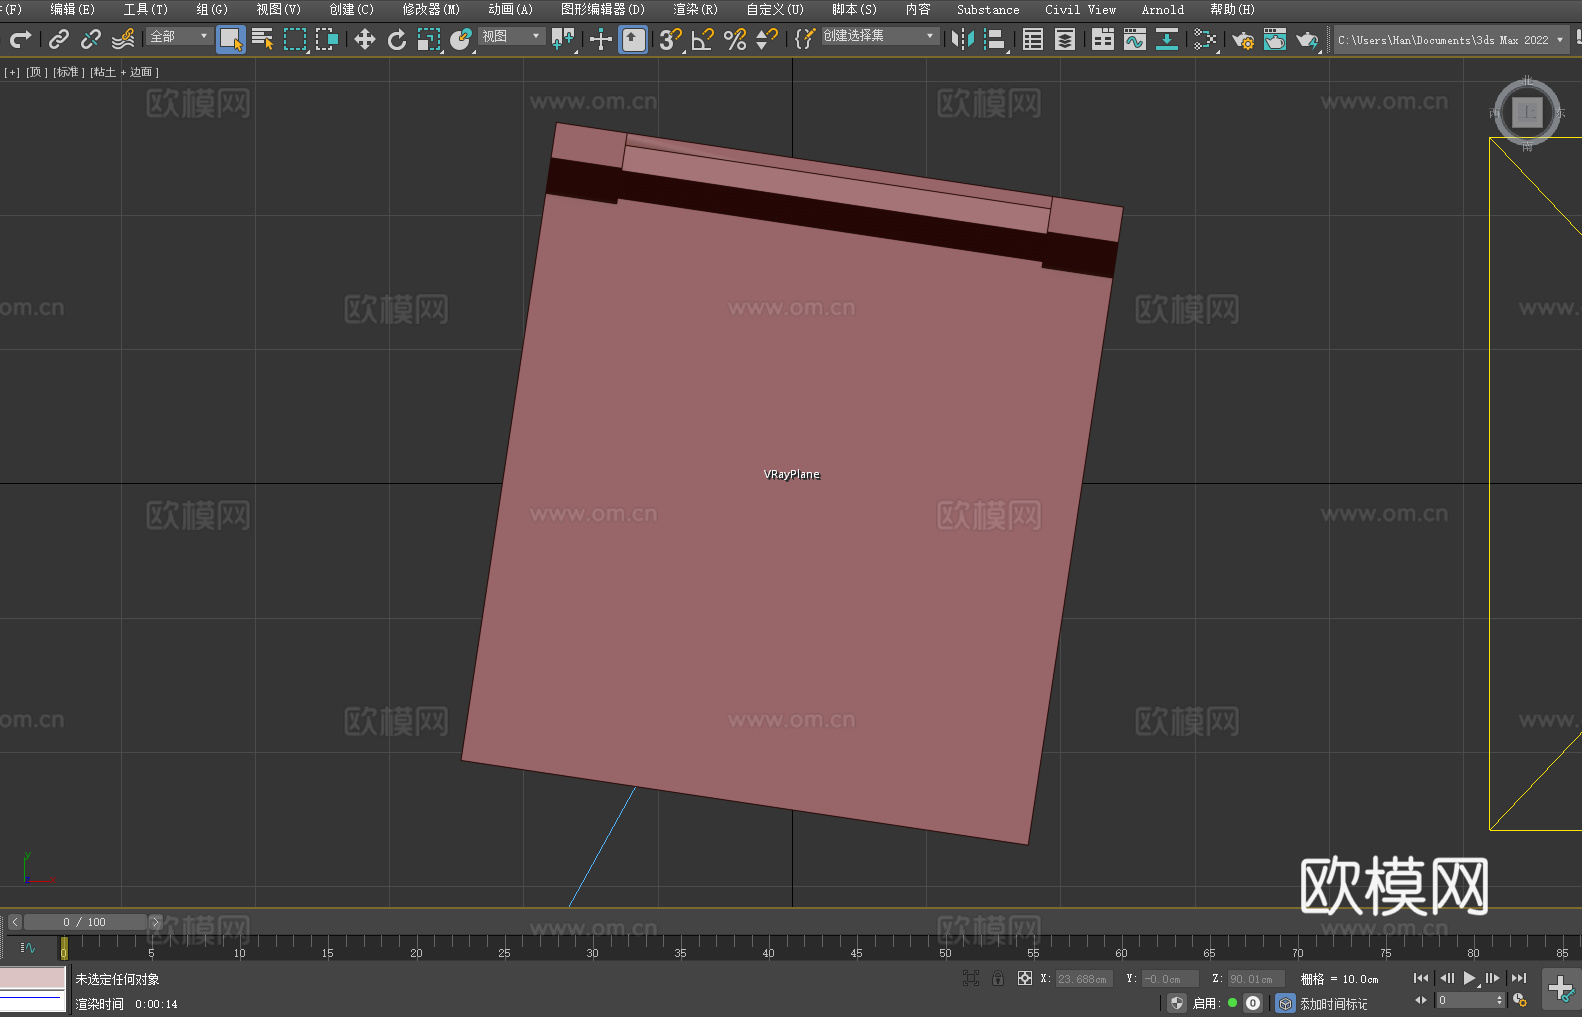Select the Unlink Selection tool
This screenshot has height=1017, width=1582.
click(x=91, y=39)
